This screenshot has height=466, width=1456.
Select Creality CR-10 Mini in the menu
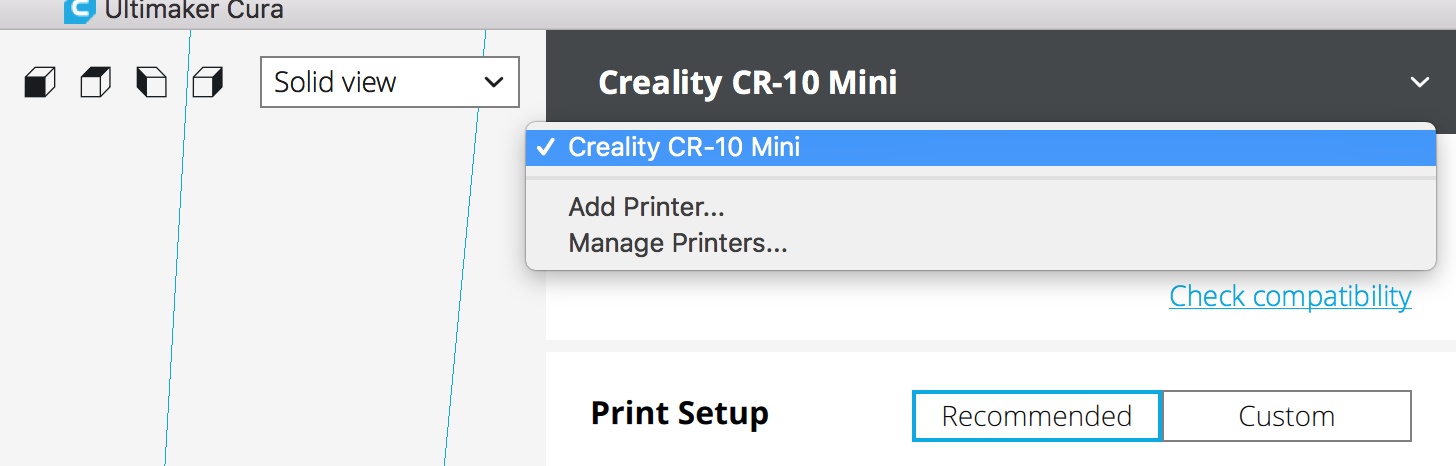tap(684, 148)
